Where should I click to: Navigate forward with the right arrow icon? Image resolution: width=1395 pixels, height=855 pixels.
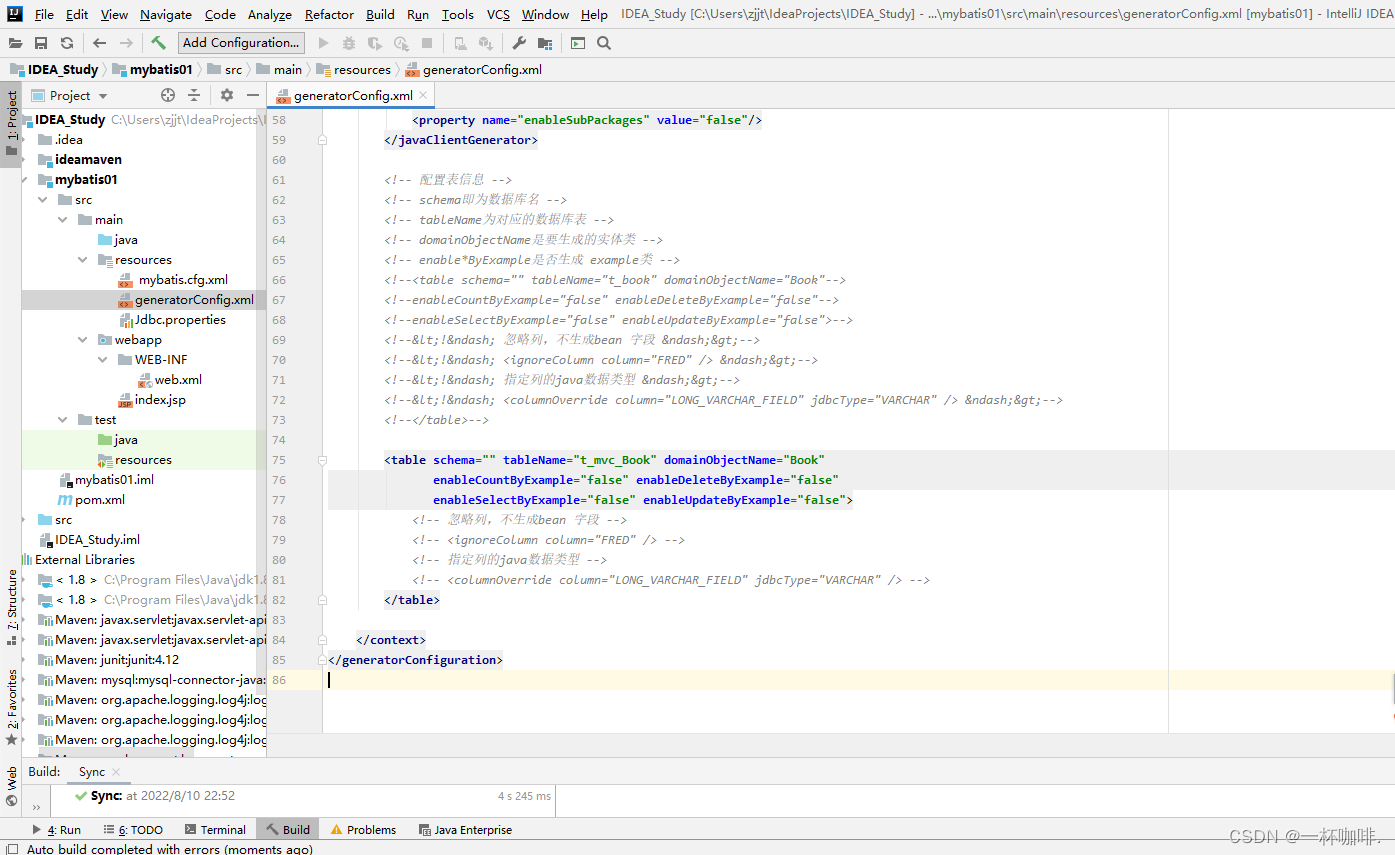coord(125,43)
